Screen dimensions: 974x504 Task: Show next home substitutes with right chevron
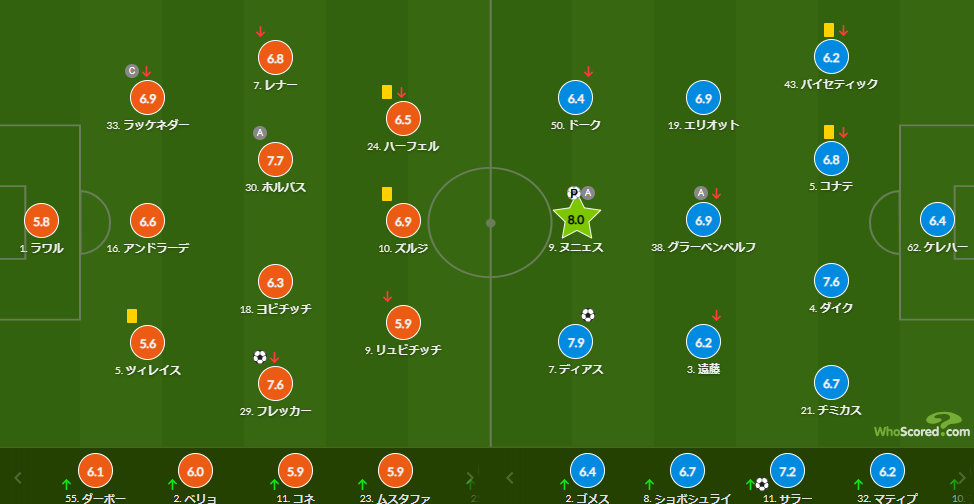470,477
